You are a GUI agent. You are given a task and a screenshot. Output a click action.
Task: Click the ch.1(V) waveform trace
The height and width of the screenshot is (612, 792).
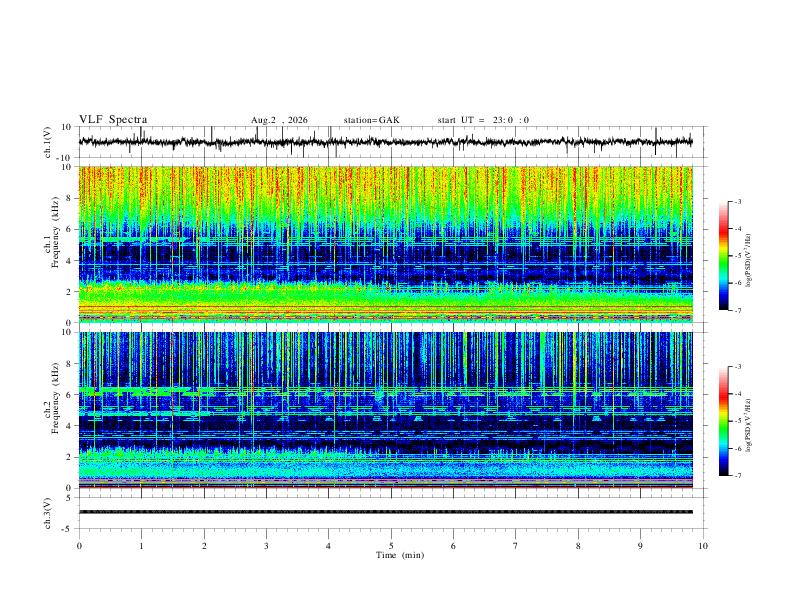click(385, 142)
